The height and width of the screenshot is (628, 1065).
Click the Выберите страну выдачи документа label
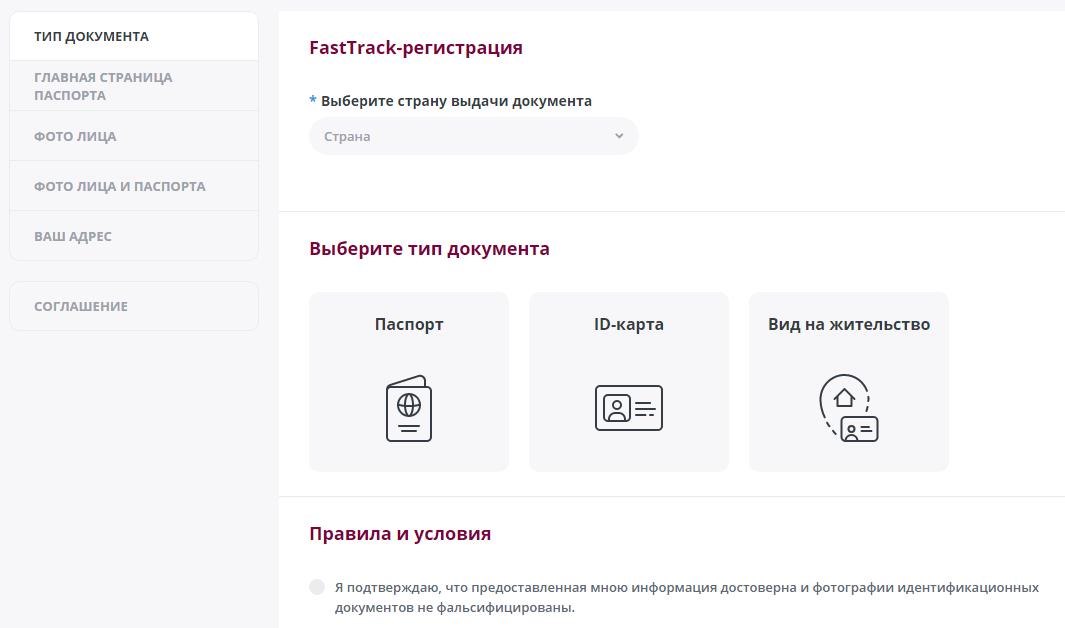456,101
